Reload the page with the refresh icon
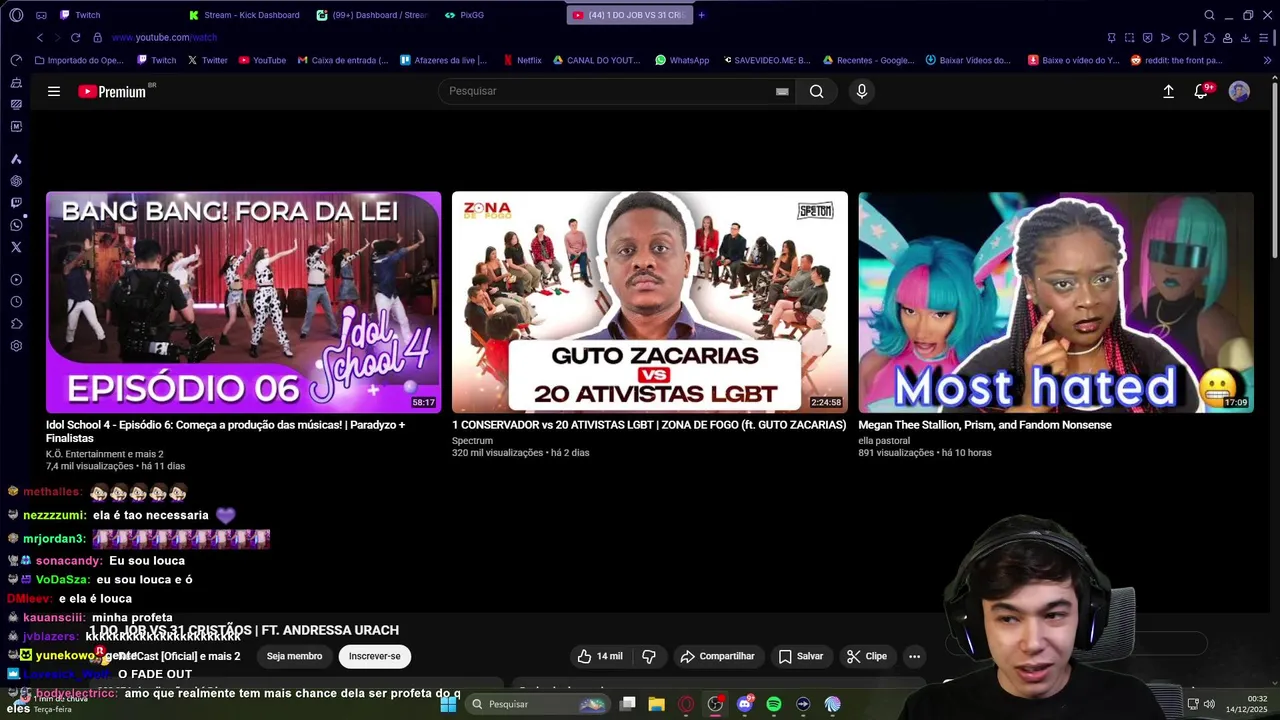The image size is (1280, 720). point(75,37)
